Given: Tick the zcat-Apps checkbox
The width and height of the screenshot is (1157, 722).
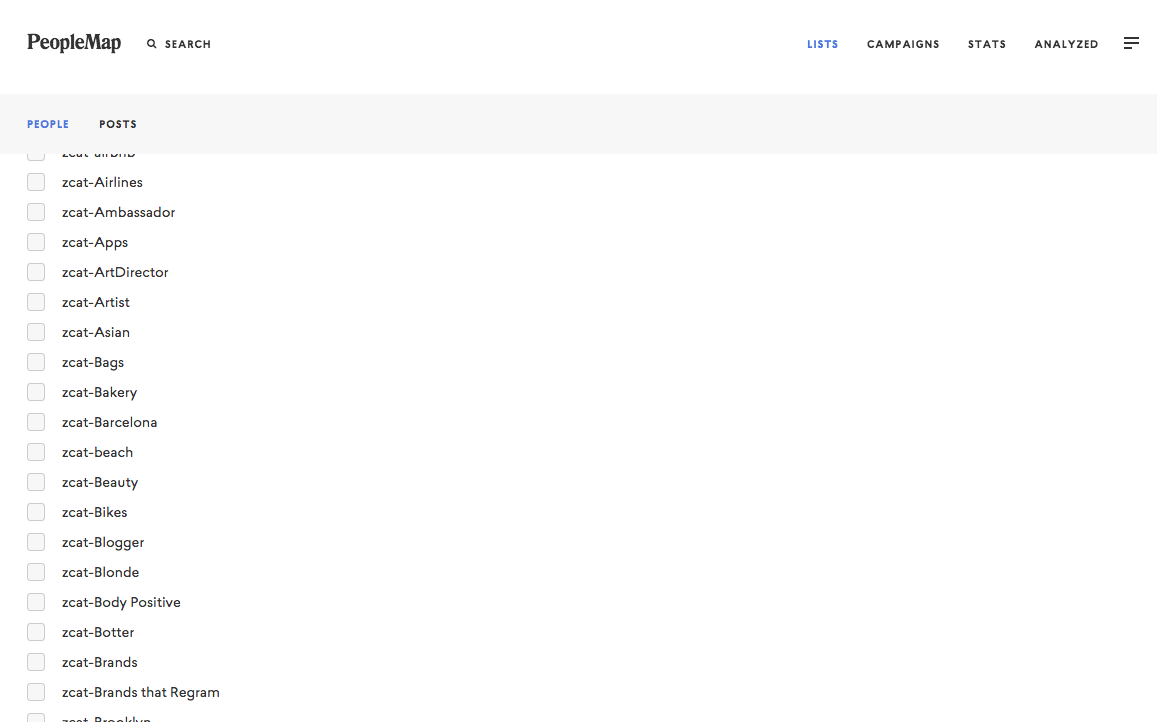Looking at the screenshot, I should [36, 242].
